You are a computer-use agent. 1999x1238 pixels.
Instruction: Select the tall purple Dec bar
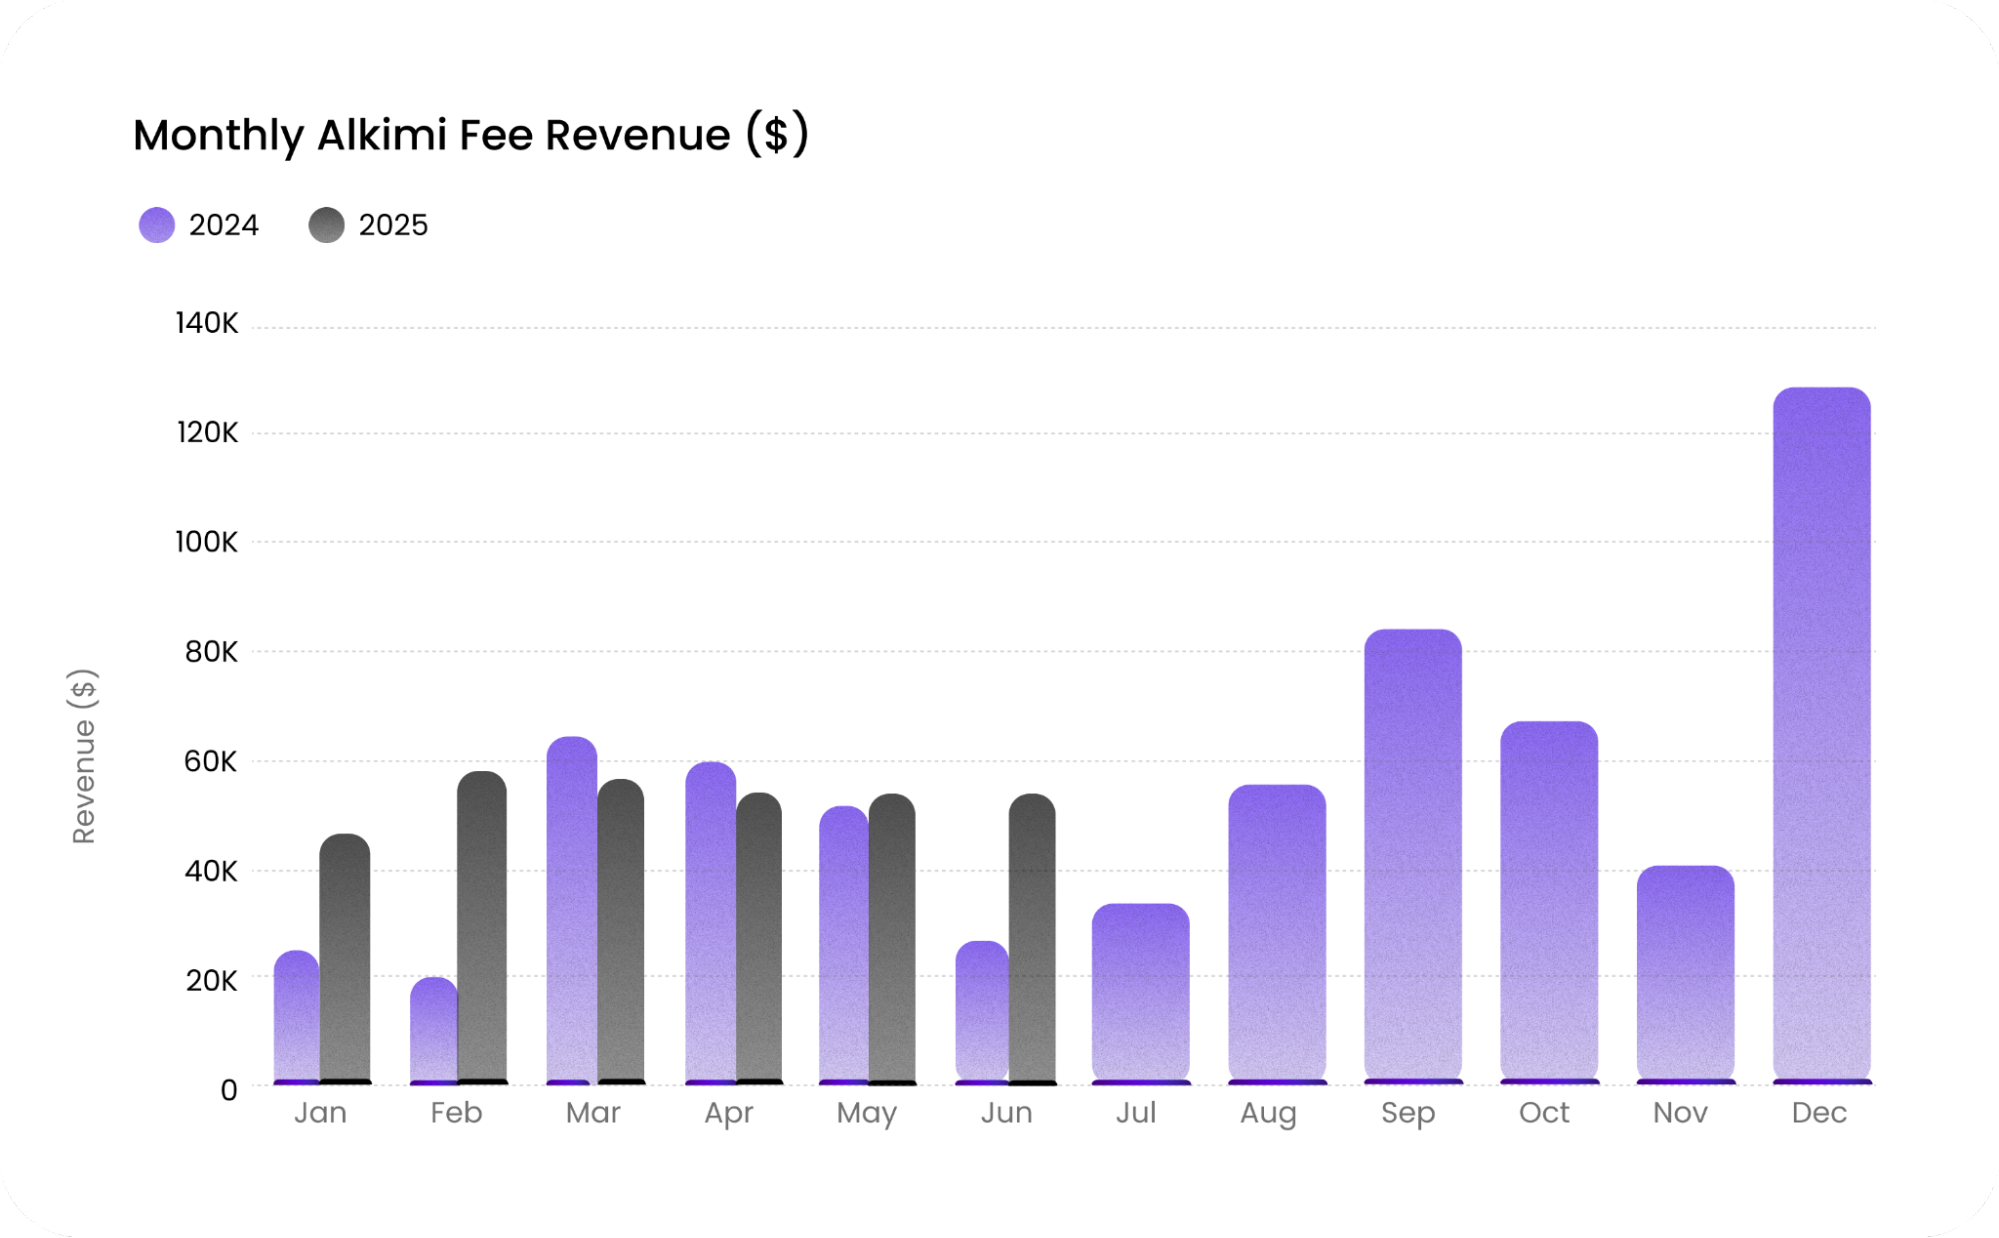tap(1822, 736)
